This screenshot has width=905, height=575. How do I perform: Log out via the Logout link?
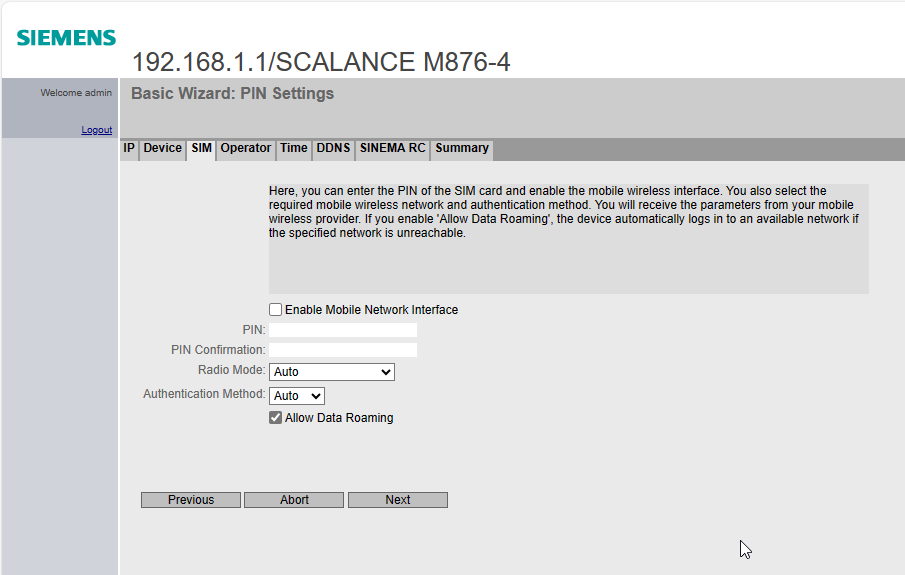point(96,130)
